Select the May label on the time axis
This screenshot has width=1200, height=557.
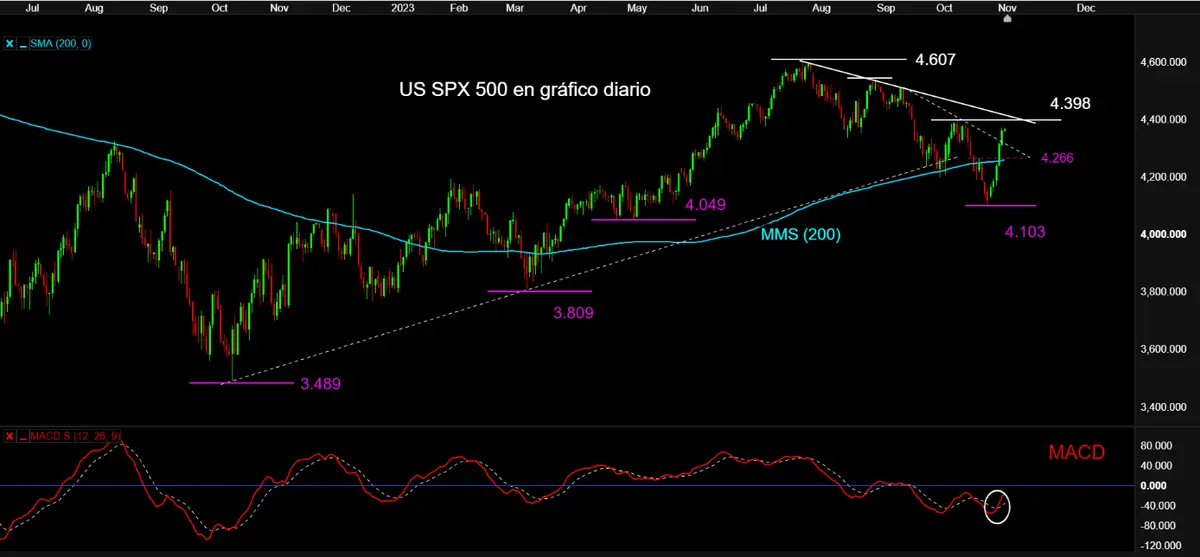point(636,9)
